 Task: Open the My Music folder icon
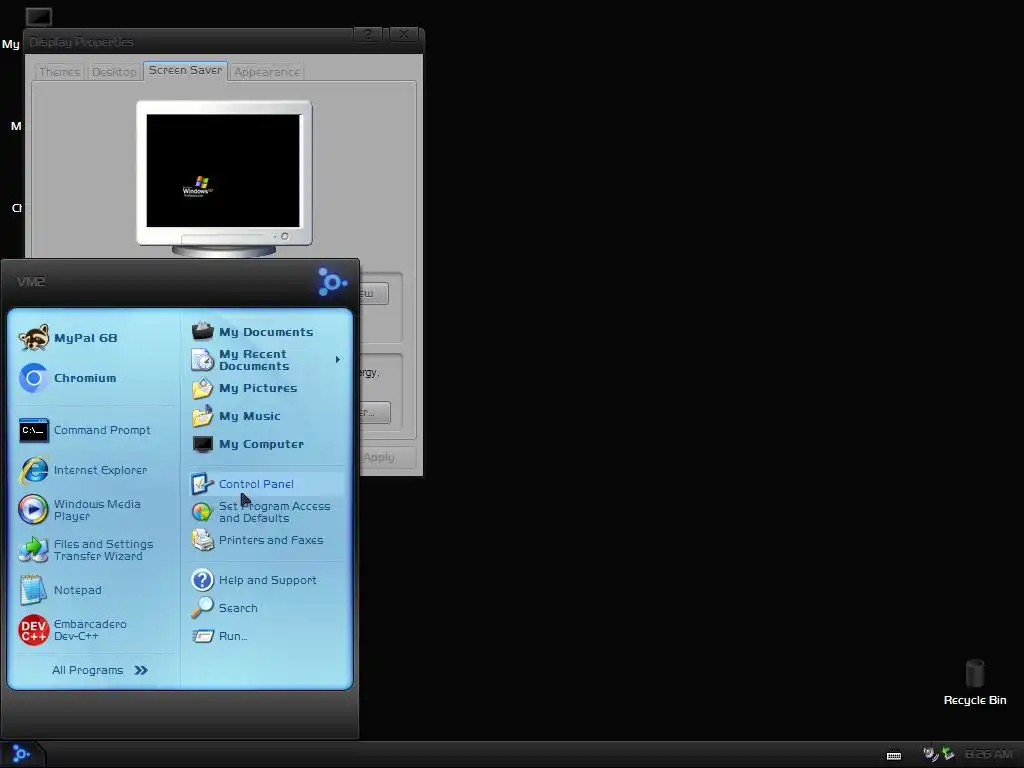click(x=202, y=416)
